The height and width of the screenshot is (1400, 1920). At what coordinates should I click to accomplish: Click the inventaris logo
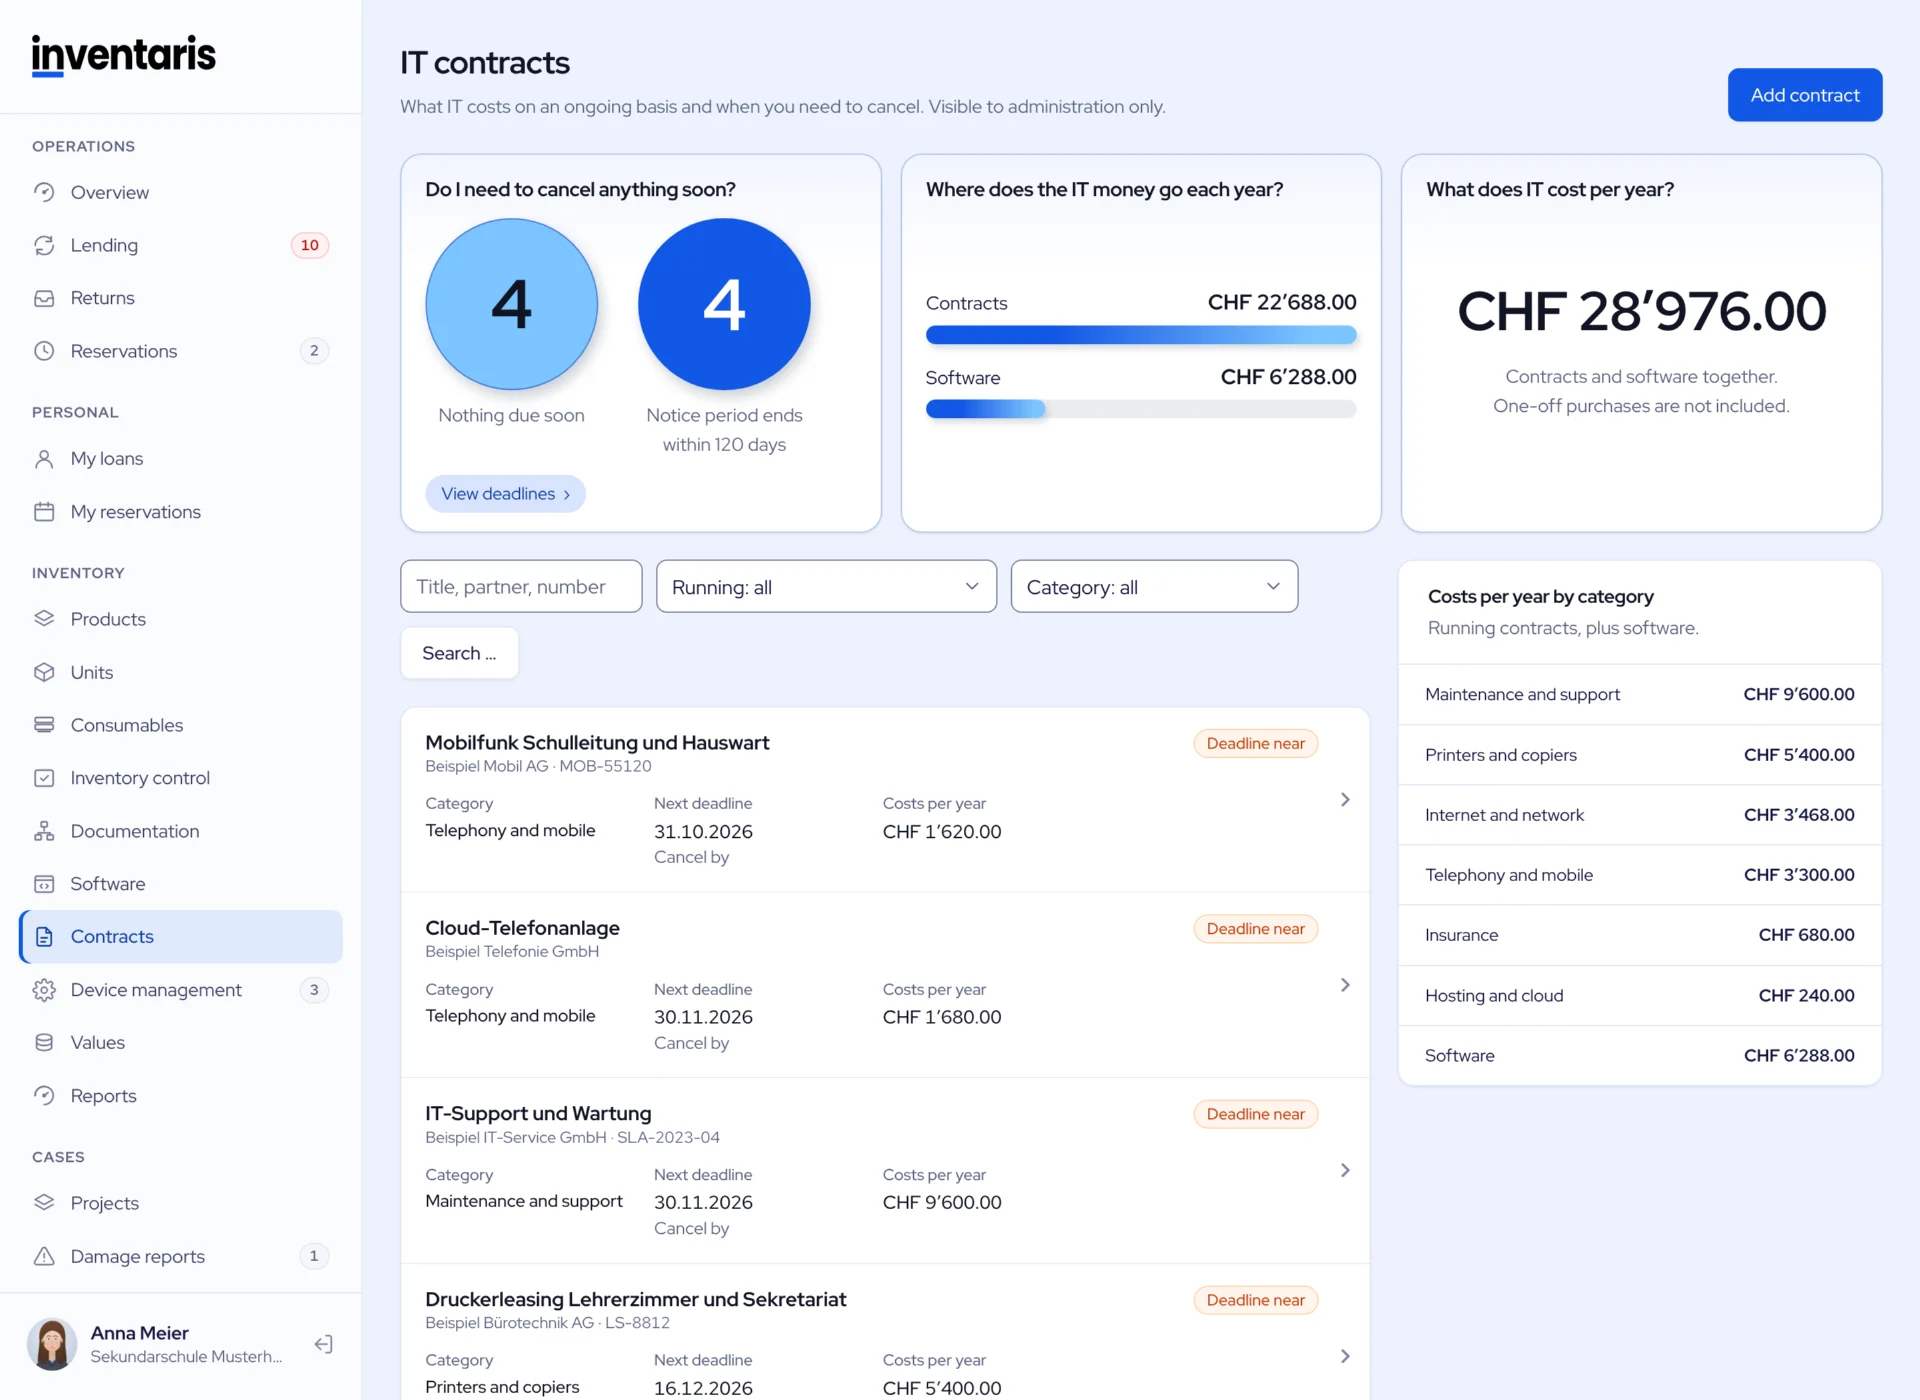[123, 56]
